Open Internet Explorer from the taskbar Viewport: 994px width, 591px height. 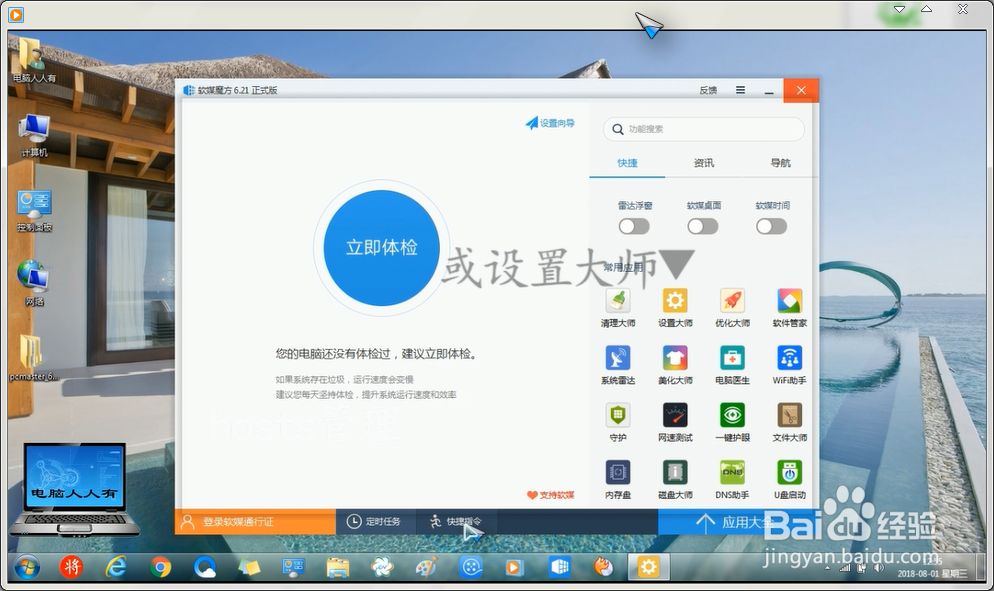click(116, 567)
